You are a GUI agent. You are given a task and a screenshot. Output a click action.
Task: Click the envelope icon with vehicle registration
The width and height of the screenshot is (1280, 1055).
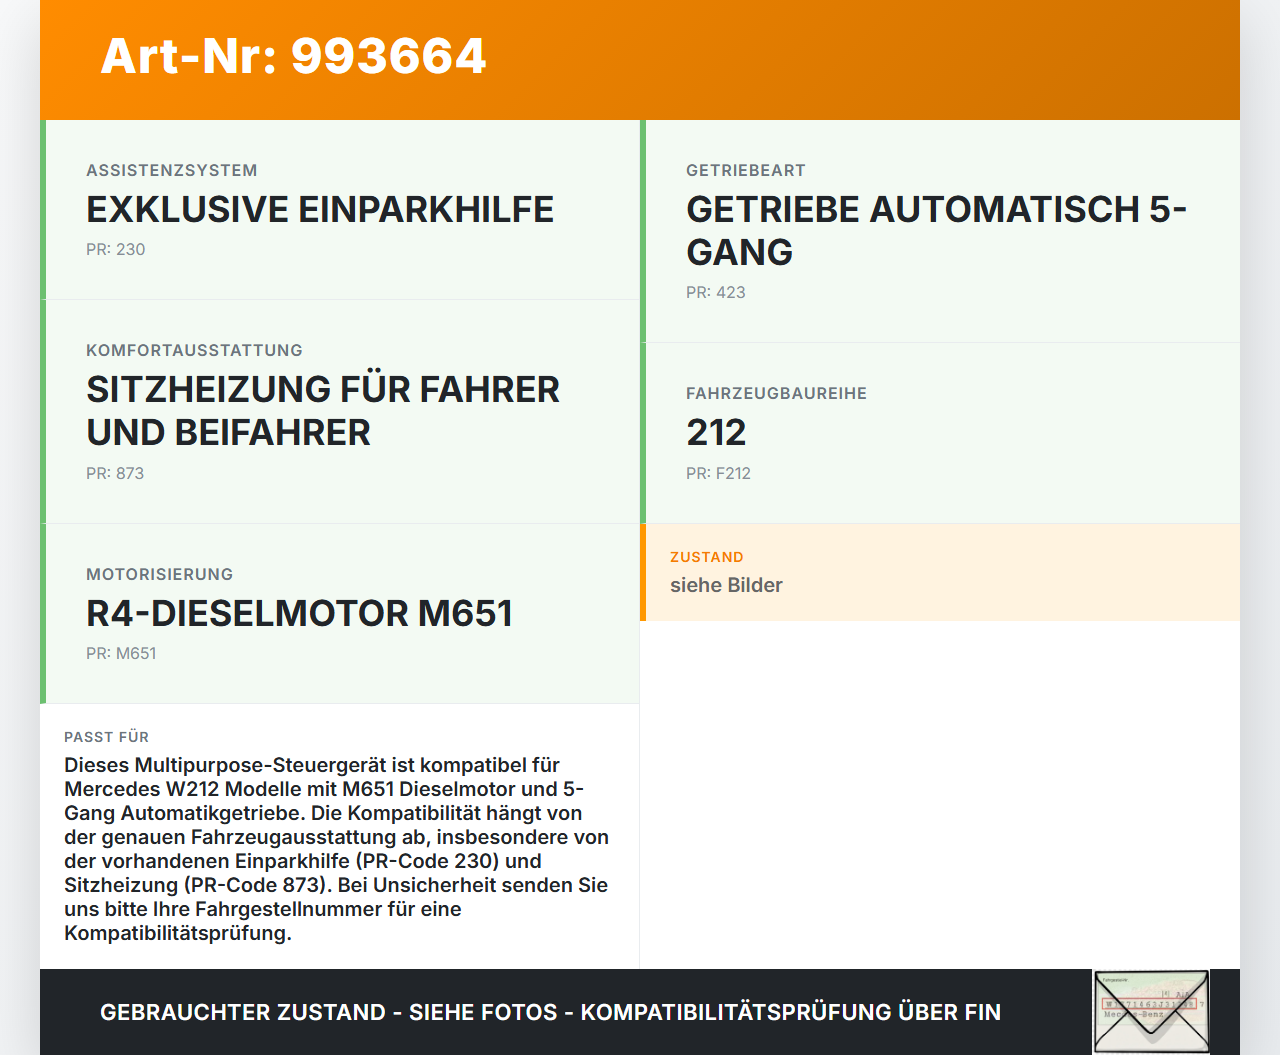(x=1151, y=1011)
